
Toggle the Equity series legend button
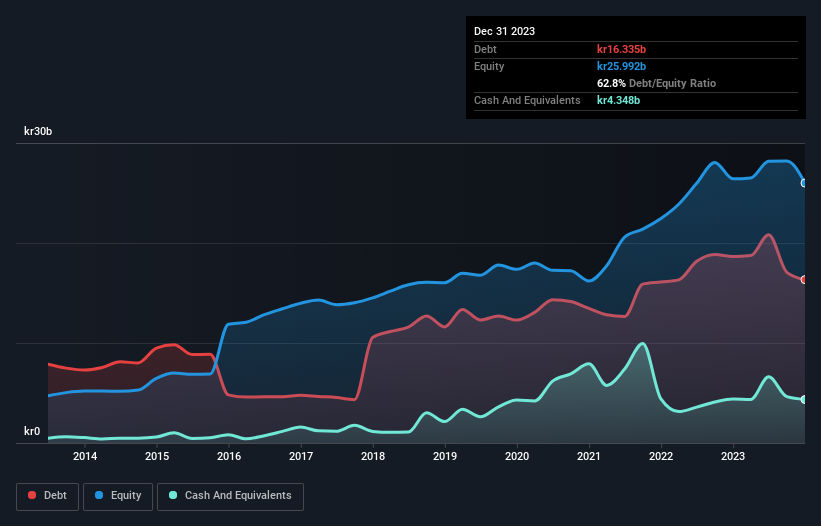pyautogui.click(x=118, y=496)
